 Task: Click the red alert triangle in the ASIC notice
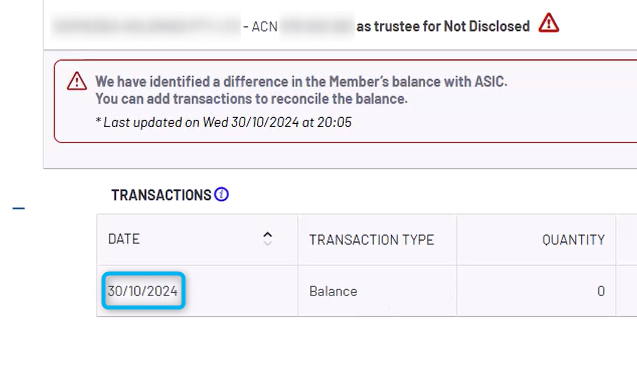(77, 81)
